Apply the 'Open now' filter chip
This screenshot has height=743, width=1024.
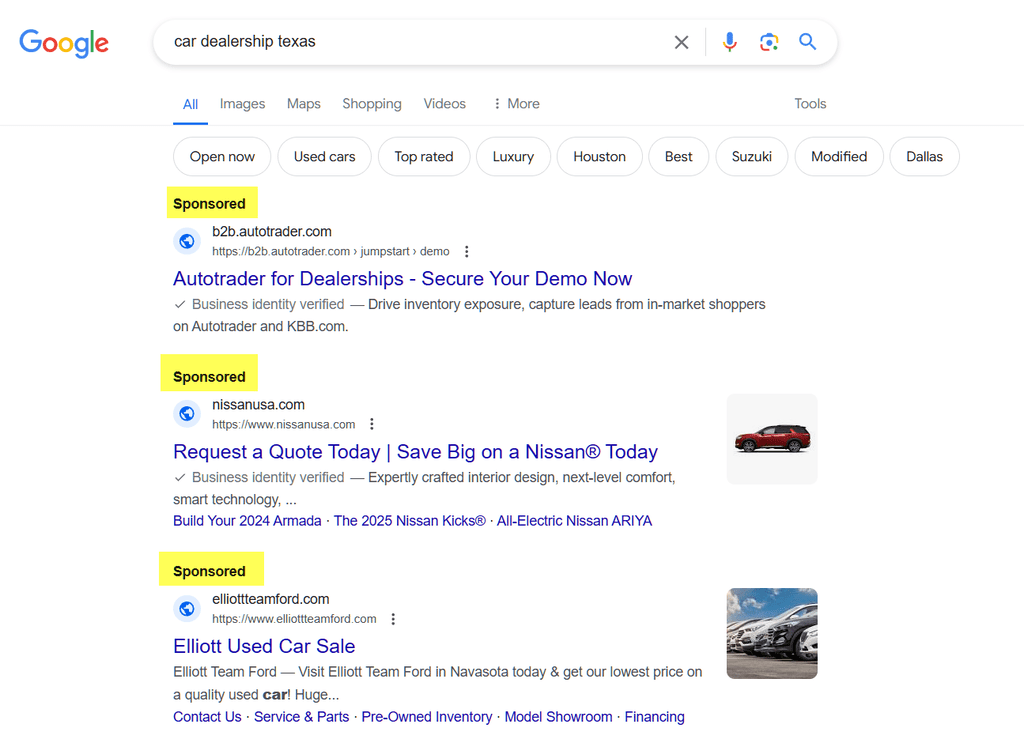(x=222, y=157)
